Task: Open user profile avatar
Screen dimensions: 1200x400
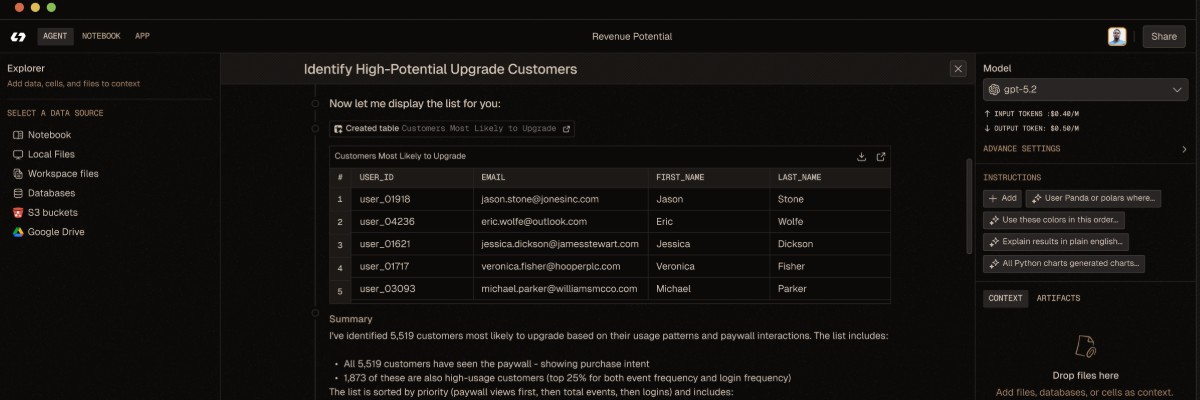Action: click(1117, 37)
